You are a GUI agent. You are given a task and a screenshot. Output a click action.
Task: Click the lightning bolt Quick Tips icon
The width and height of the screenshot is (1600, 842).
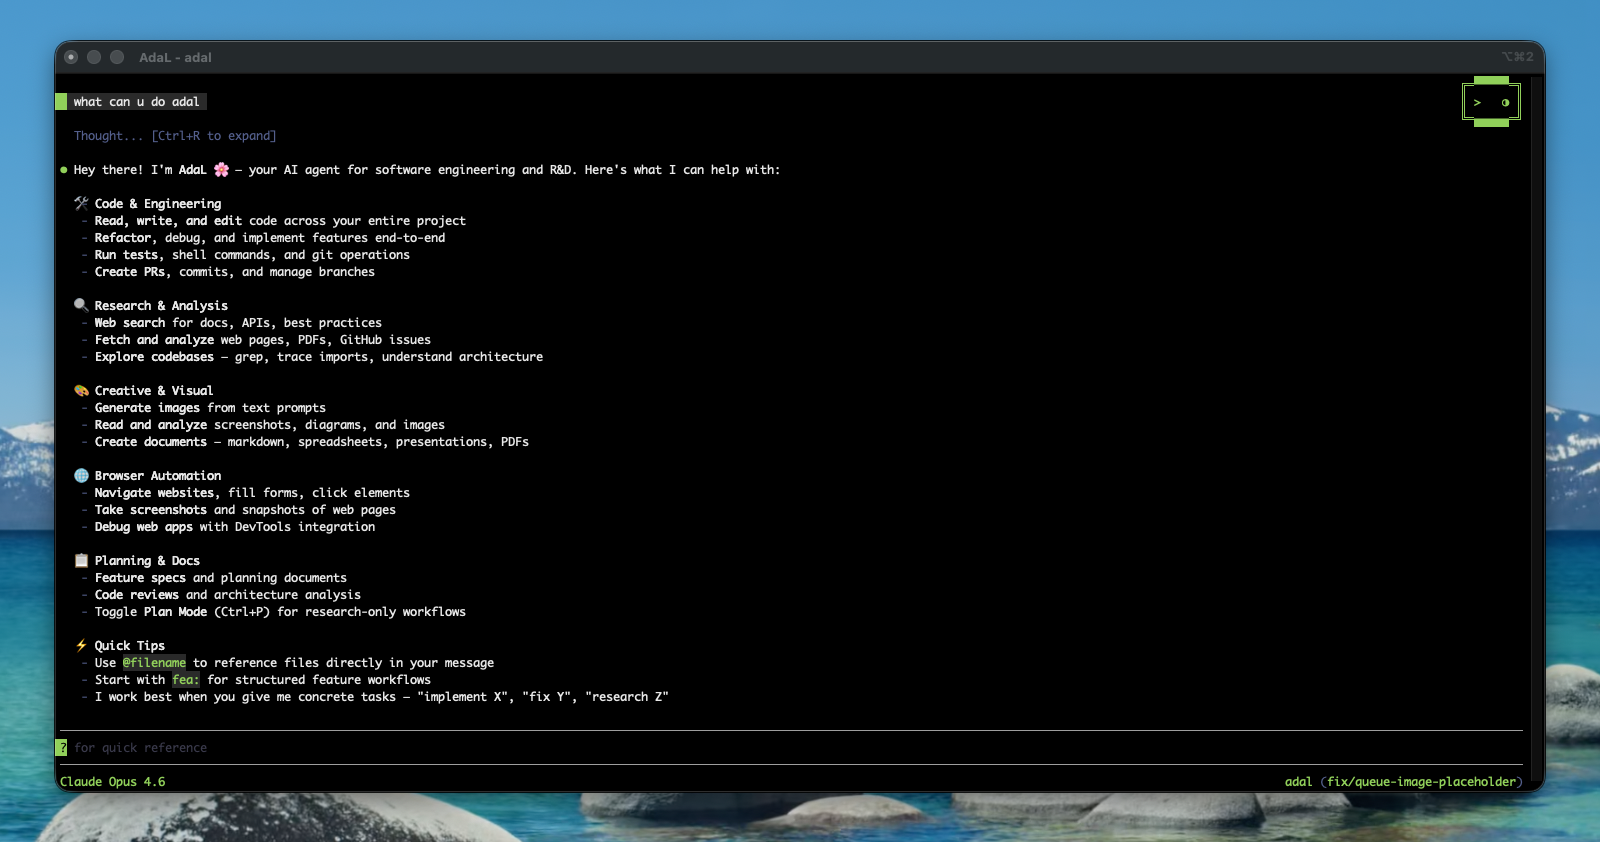coord(81,645)
